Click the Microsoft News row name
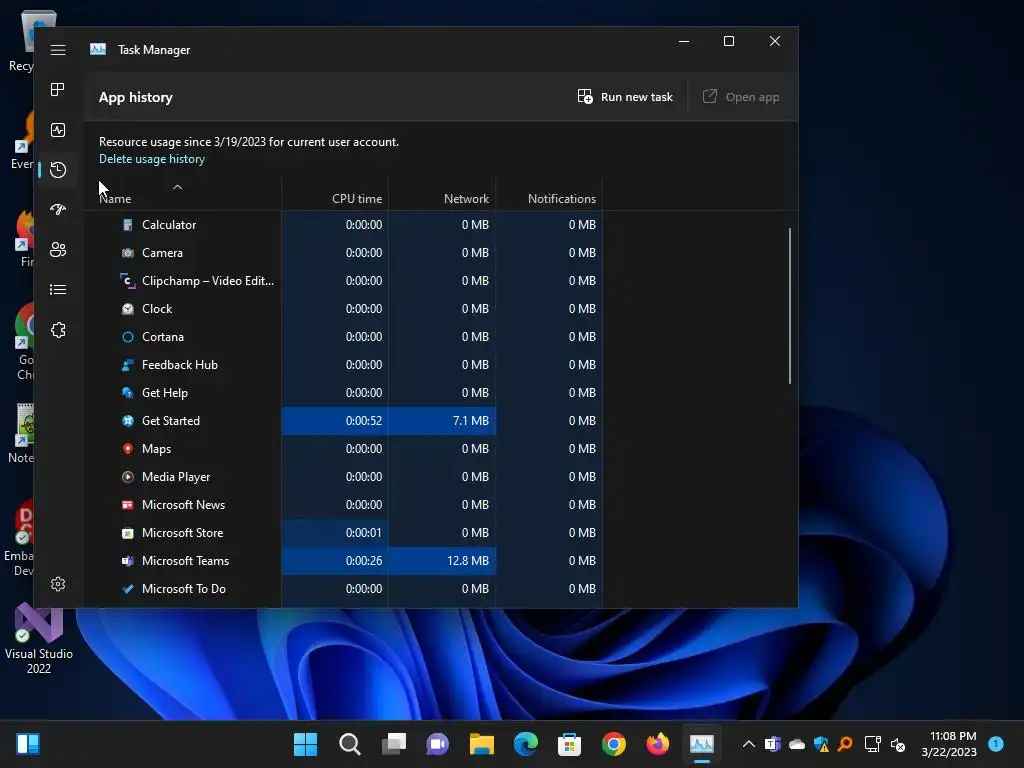The image size is (1024, 768). tap(183, 505)
